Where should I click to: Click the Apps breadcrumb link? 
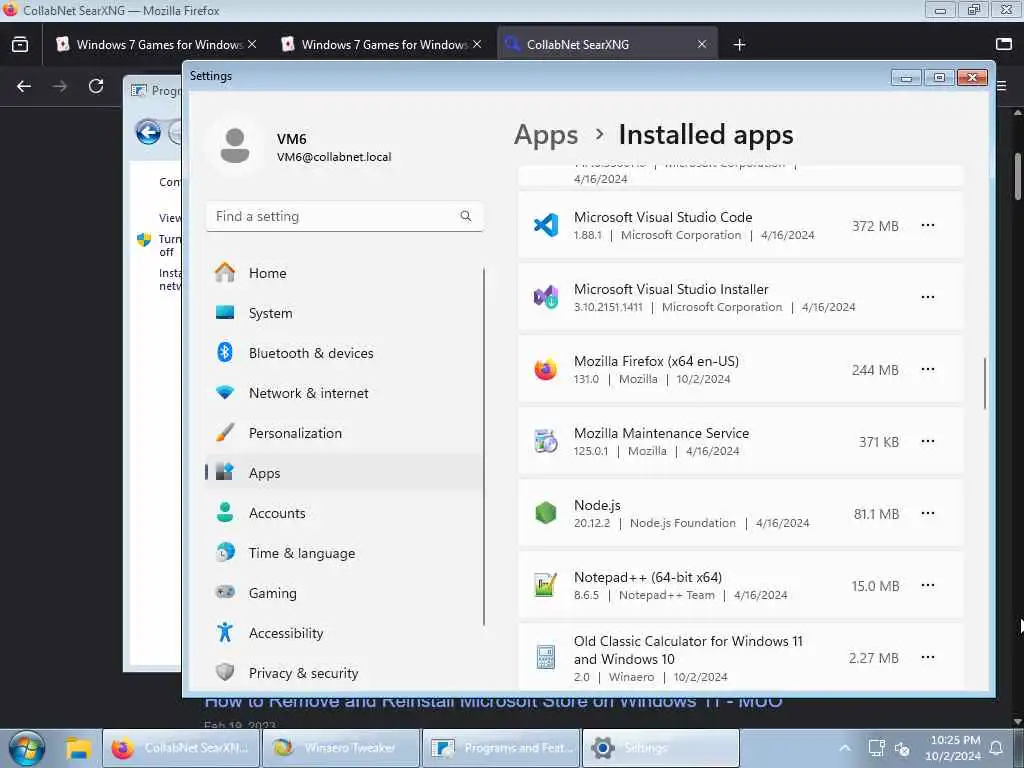[x=546, y=135]
